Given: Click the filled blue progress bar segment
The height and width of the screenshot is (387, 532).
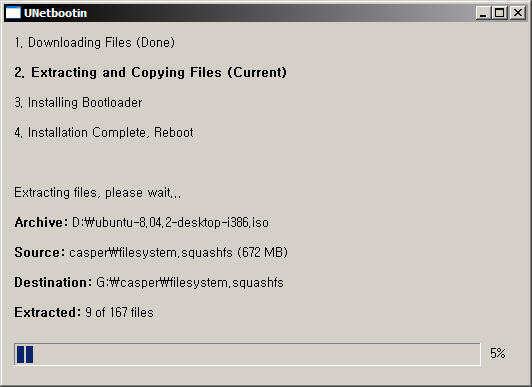Looking at the screenshot, I should click(25, 354).
